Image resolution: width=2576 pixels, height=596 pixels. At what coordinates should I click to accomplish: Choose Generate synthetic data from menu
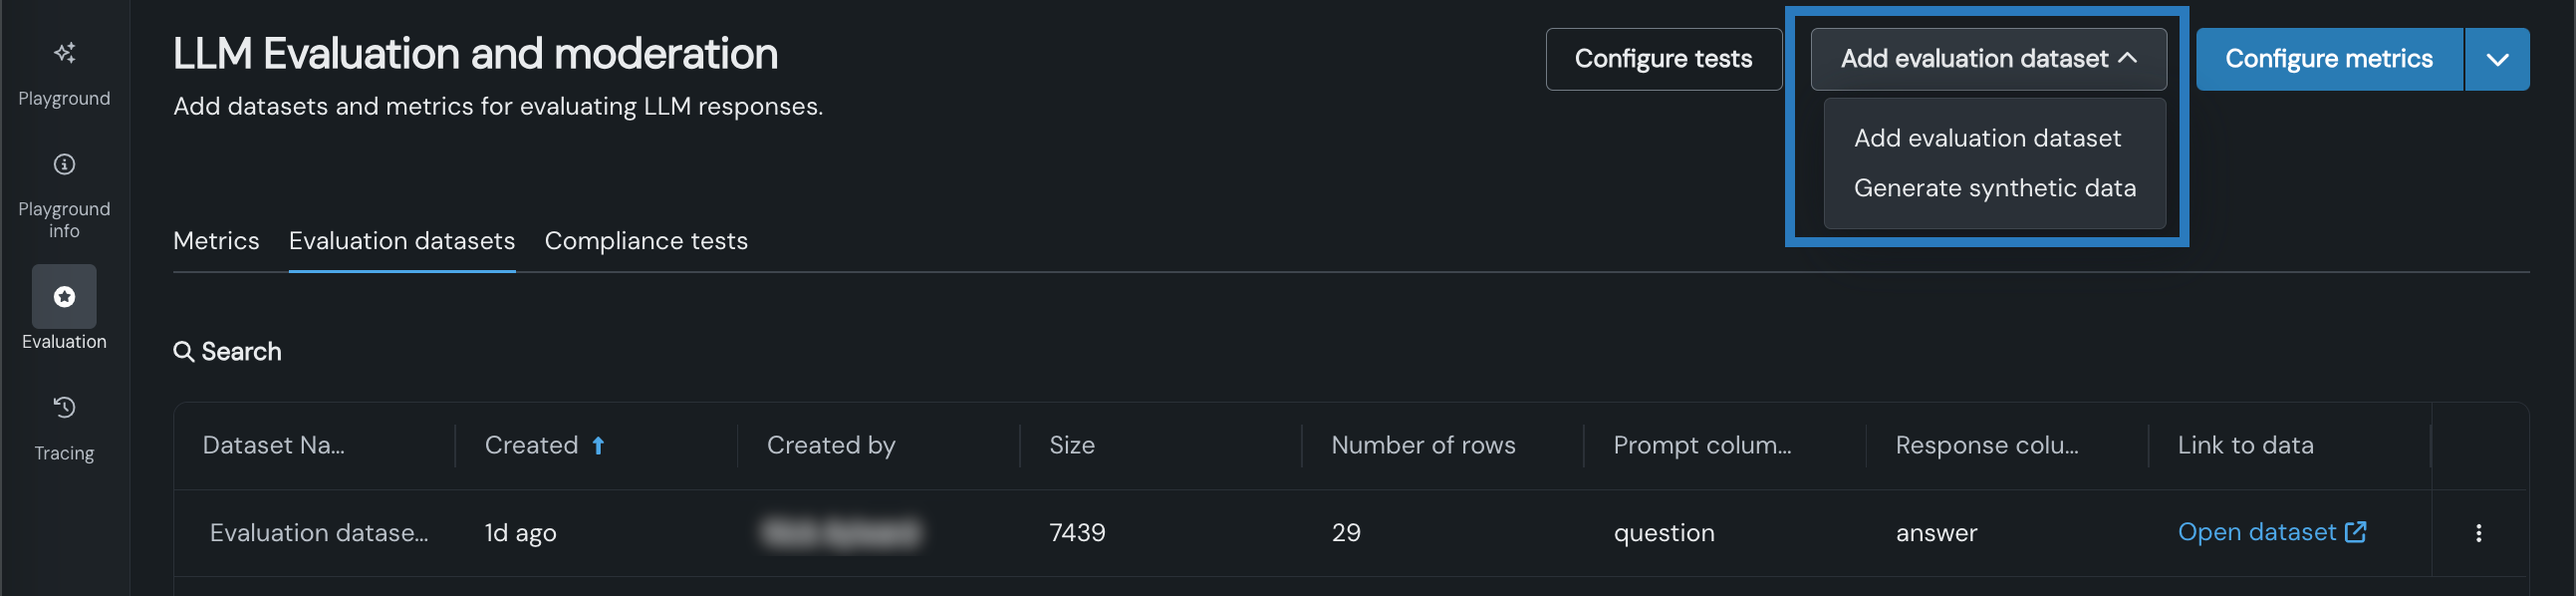coord(1994,188)
